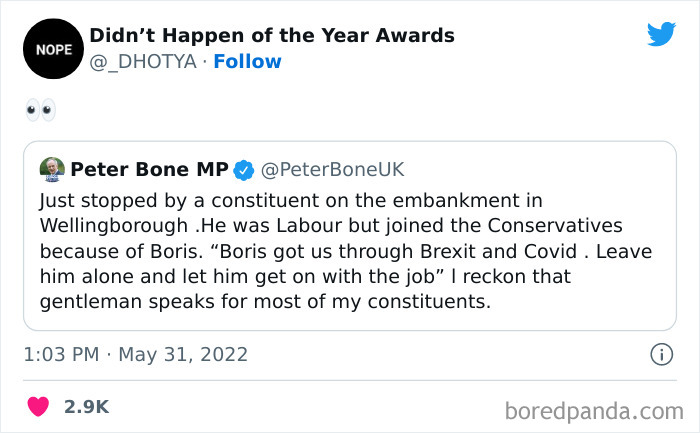Open the 1:03 PM time link
The image size is (700, 433).
click(63, 354)
